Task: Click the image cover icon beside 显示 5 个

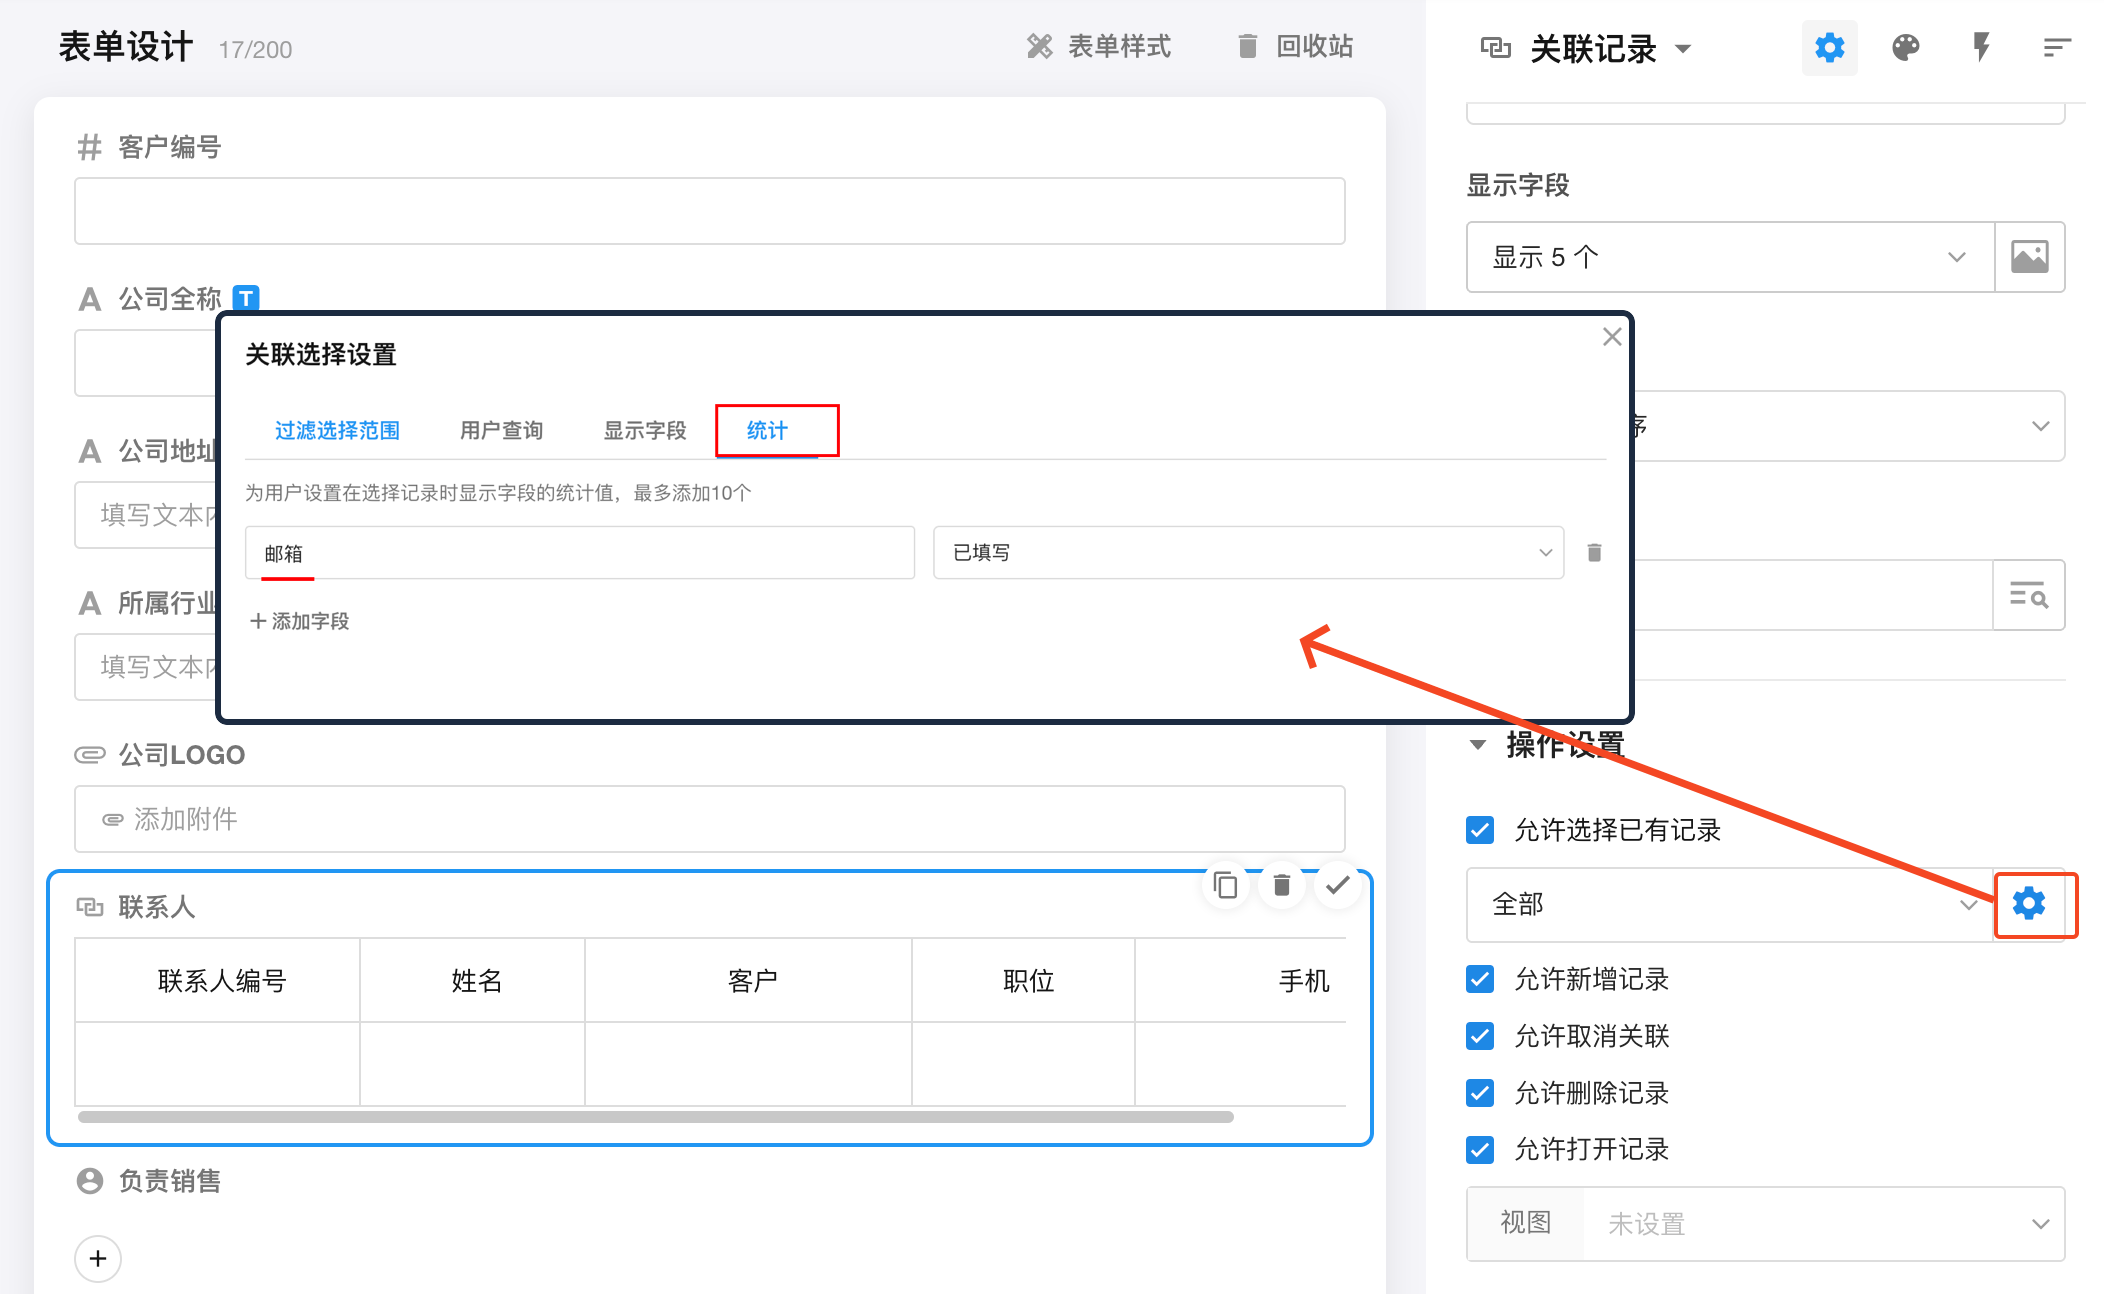Action: pyautogui.click(x=2029, y=257)
